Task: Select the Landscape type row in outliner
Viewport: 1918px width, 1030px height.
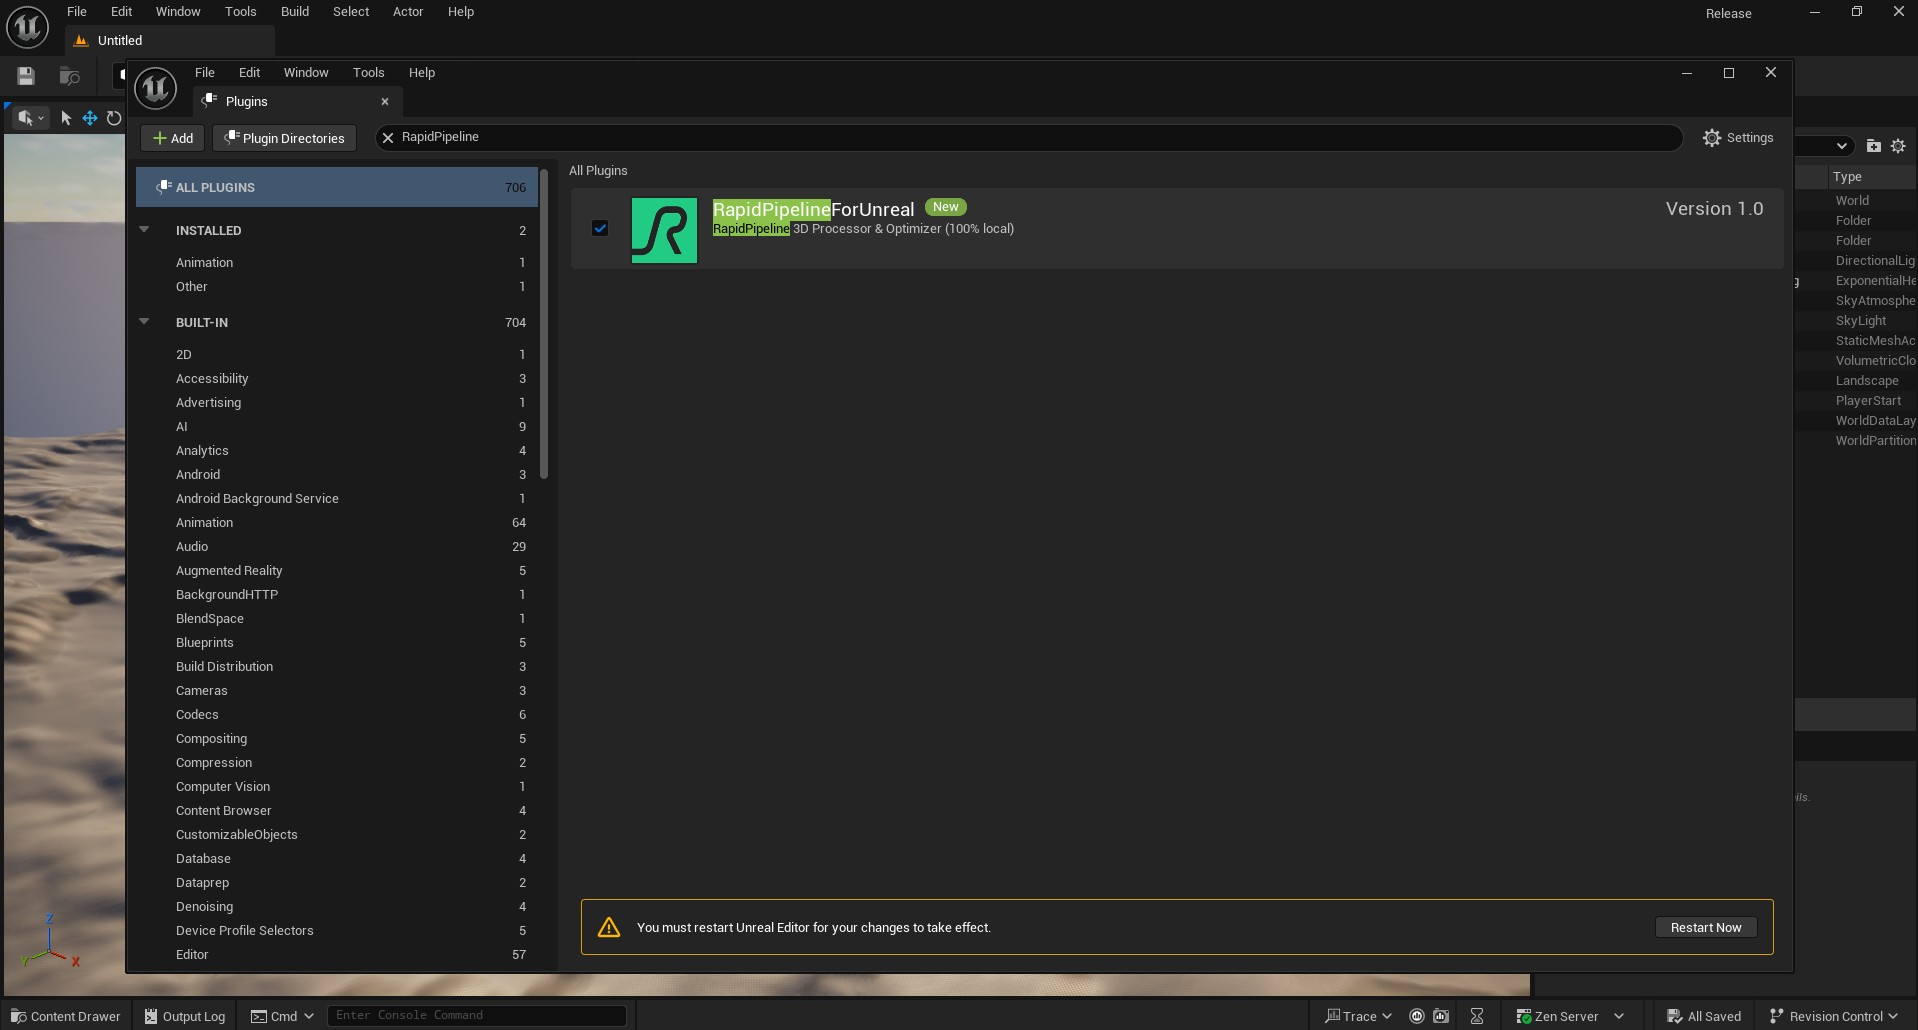Action: pyautogui.click(x=1866, y=381)
